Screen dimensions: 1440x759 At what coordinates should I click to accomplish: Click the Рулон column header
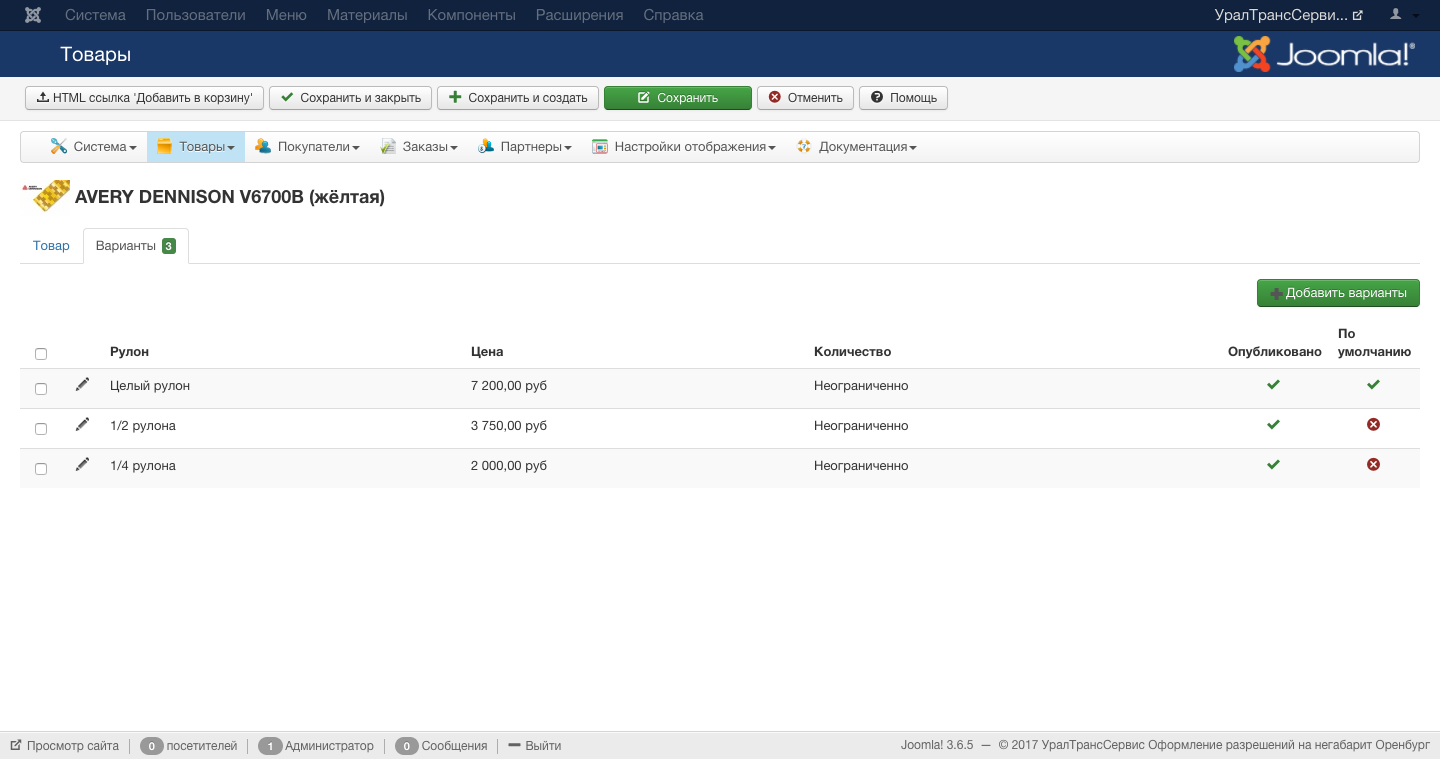click(129, 351)
